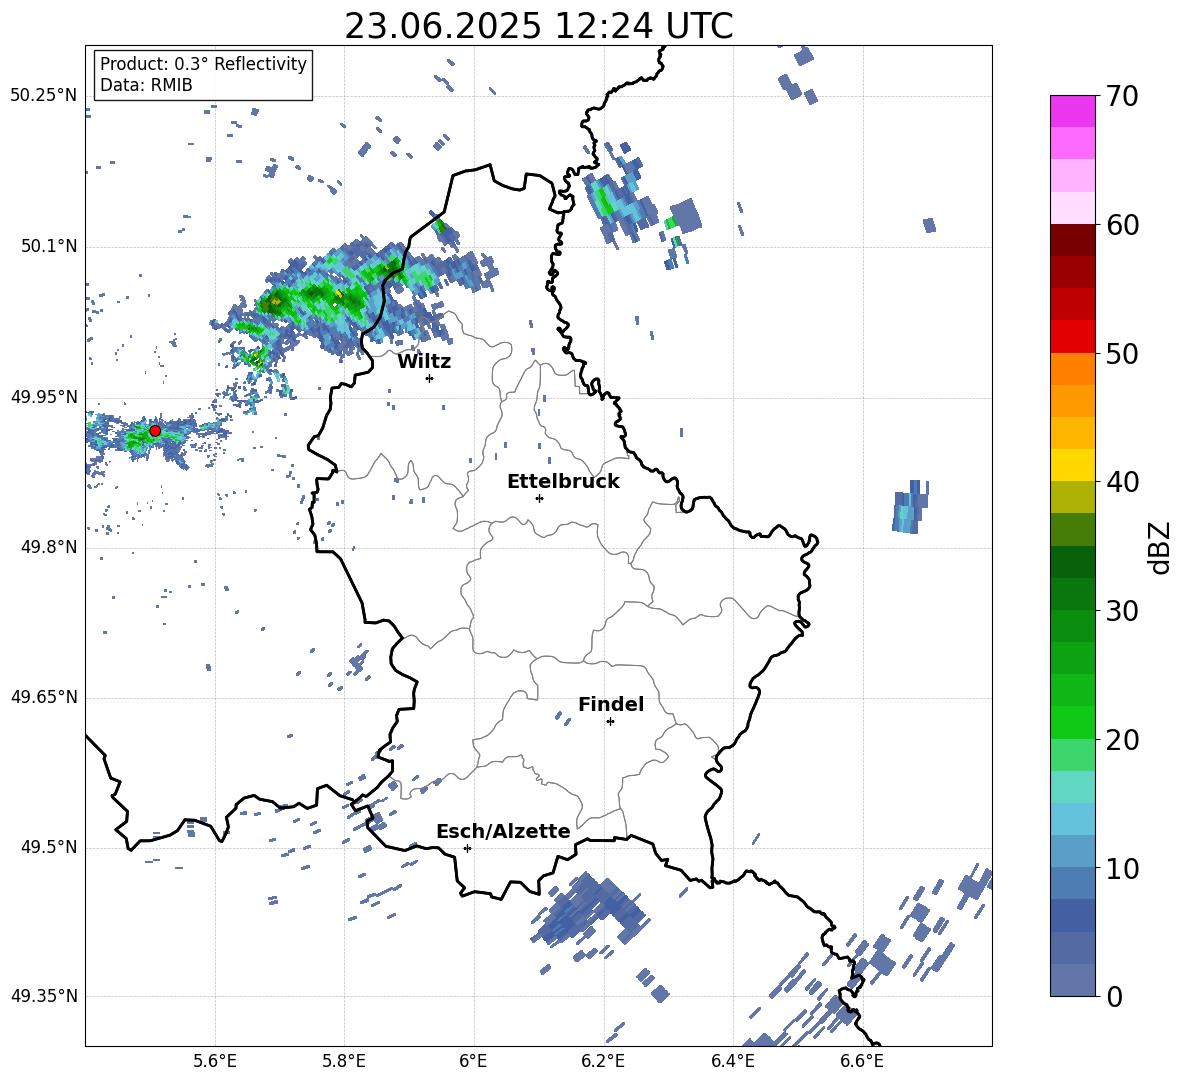Click the dBZ colorbar axis label
1184x1081 pixels.
coord(1161,547)
